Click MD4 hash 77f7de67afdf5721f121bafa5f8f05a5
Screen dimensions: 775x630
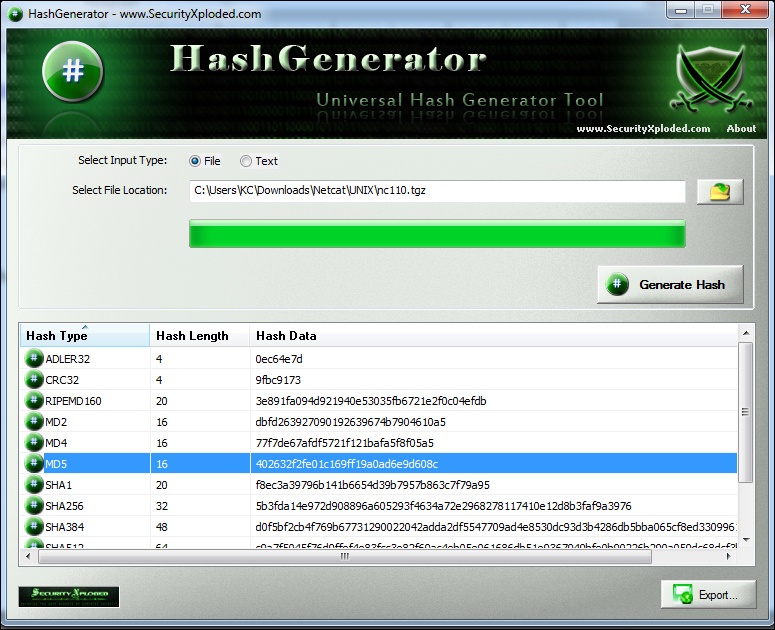pos(344,443)
